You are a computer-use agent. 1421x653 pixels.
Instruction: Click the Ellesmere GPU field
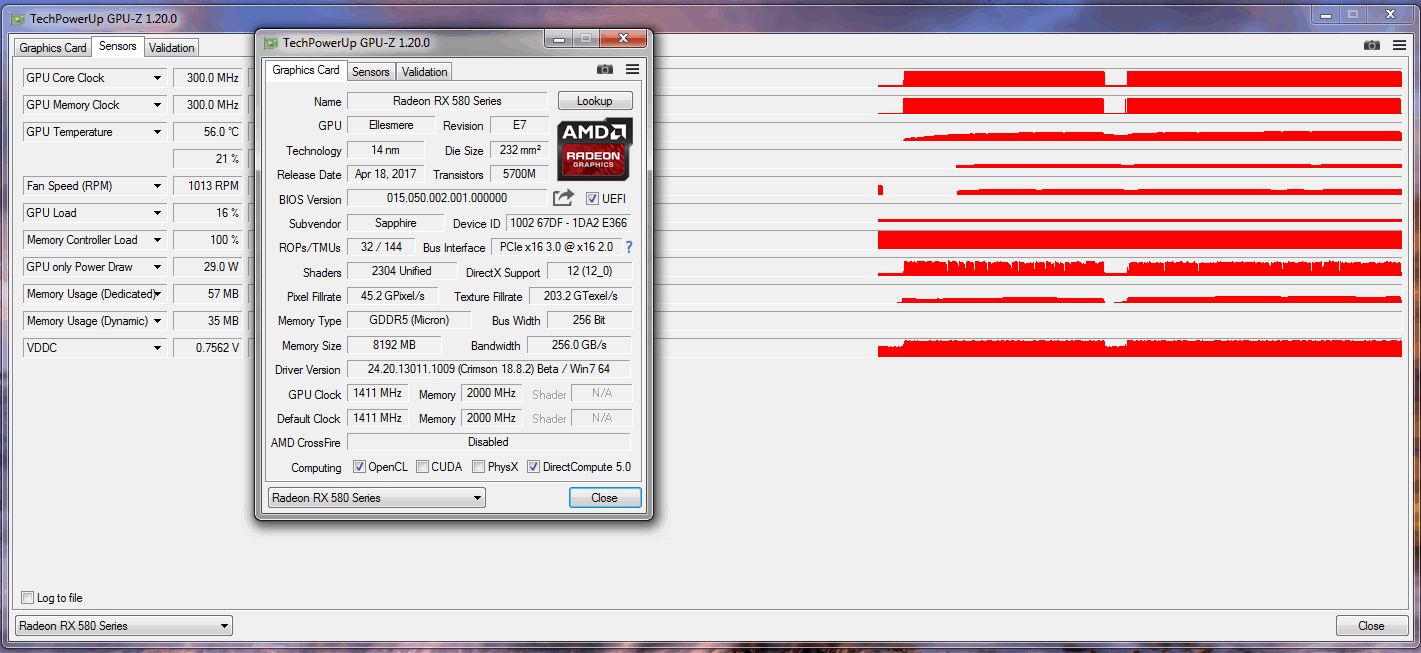click(392, 125)
